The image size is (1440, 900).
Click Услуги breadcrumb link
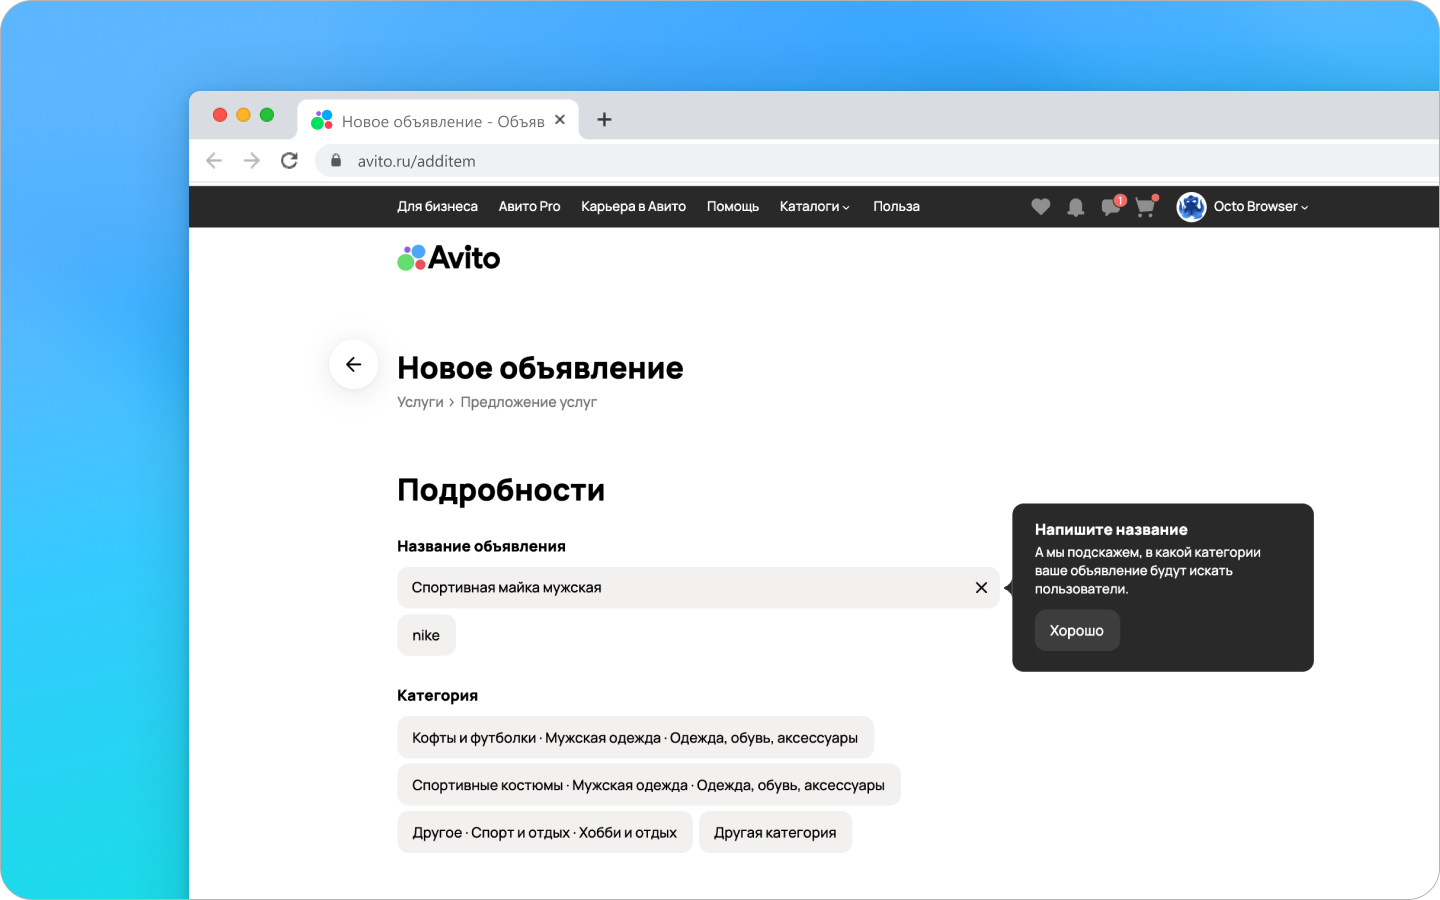[420, 402]
